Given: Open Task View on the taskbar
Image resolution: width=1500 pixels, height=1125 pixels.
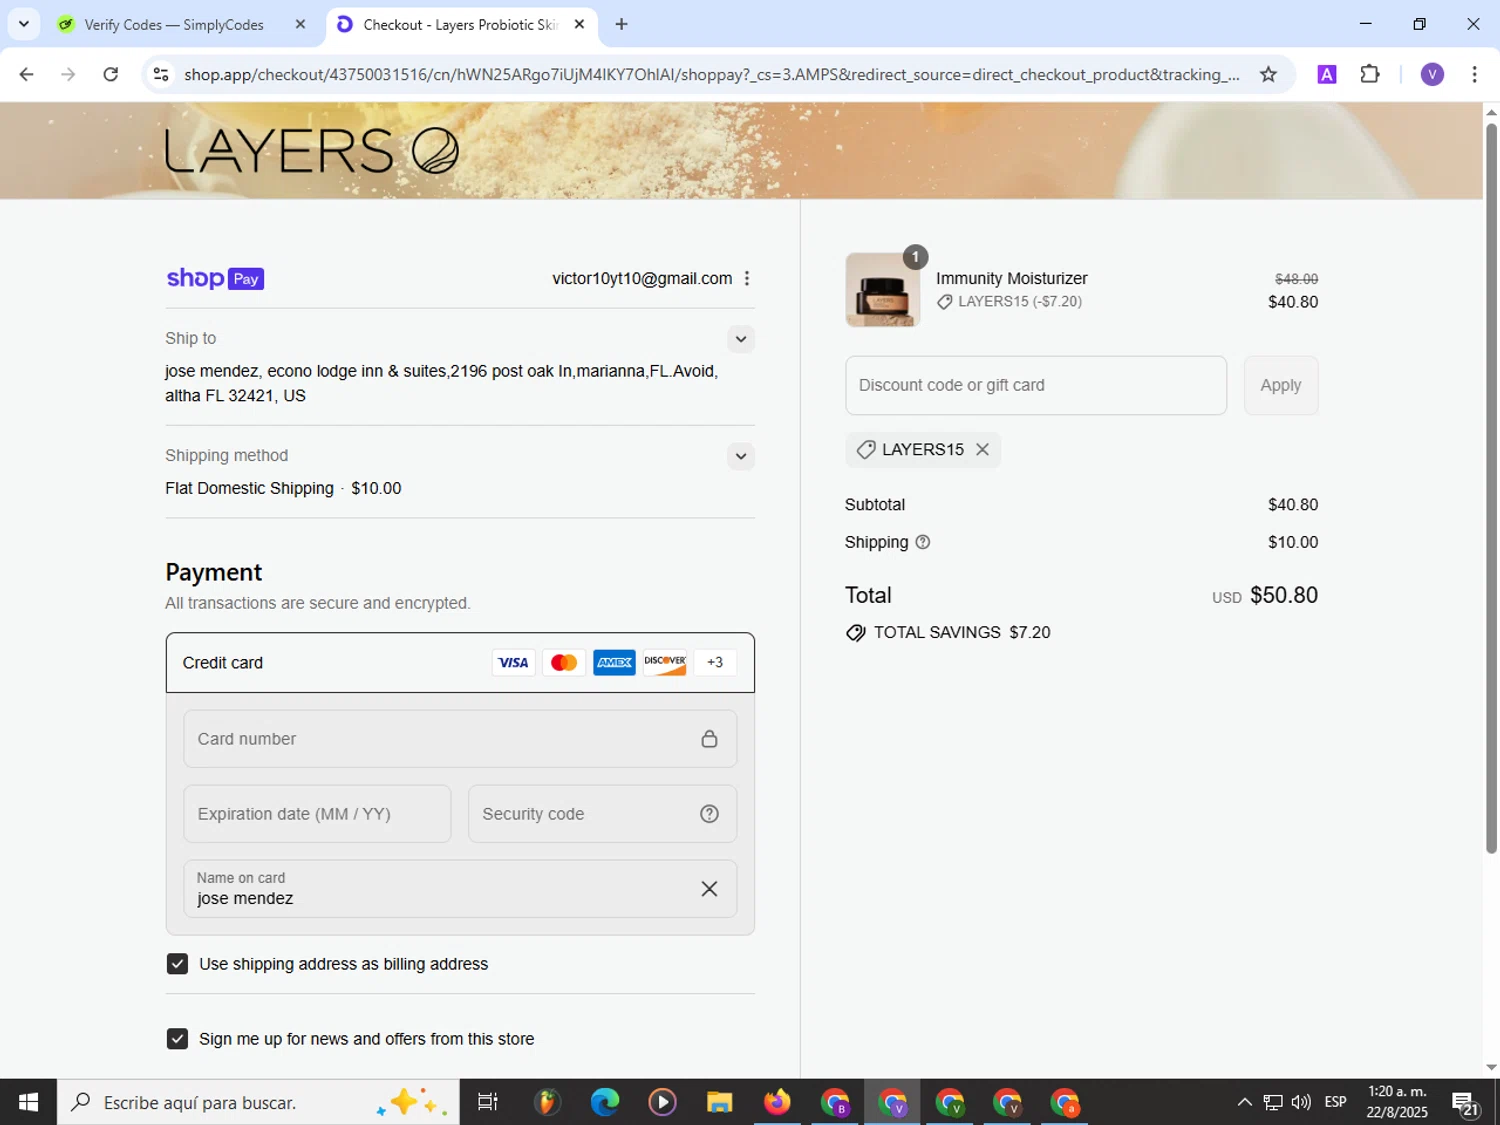Looking at the screenshot, I should click(x=488, y=1102).
